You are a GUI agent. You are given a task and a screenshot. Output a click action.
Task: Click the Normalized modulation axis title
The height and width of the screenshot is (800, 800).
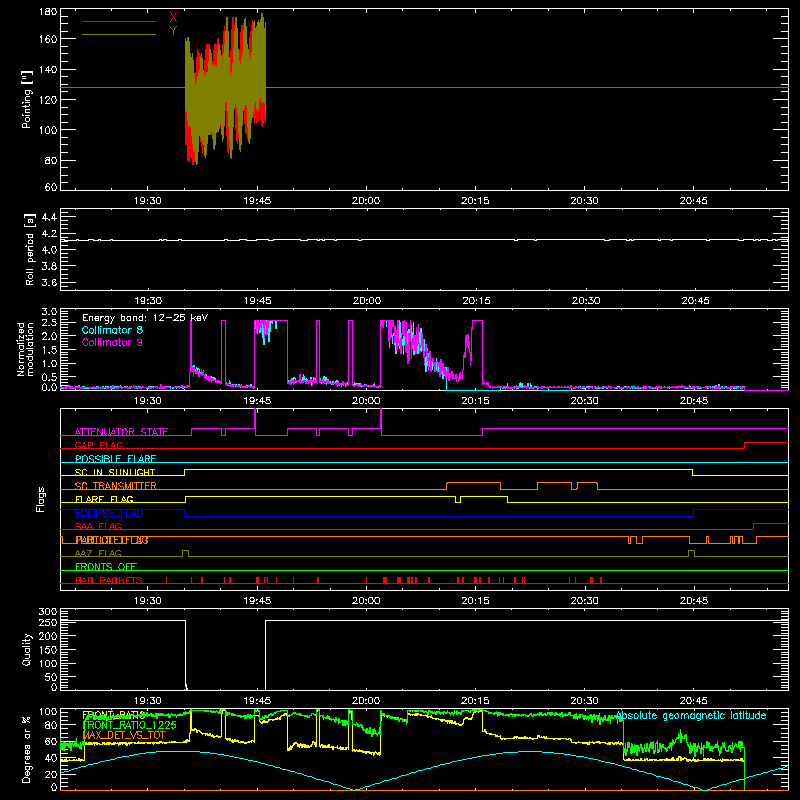point(25,349)
